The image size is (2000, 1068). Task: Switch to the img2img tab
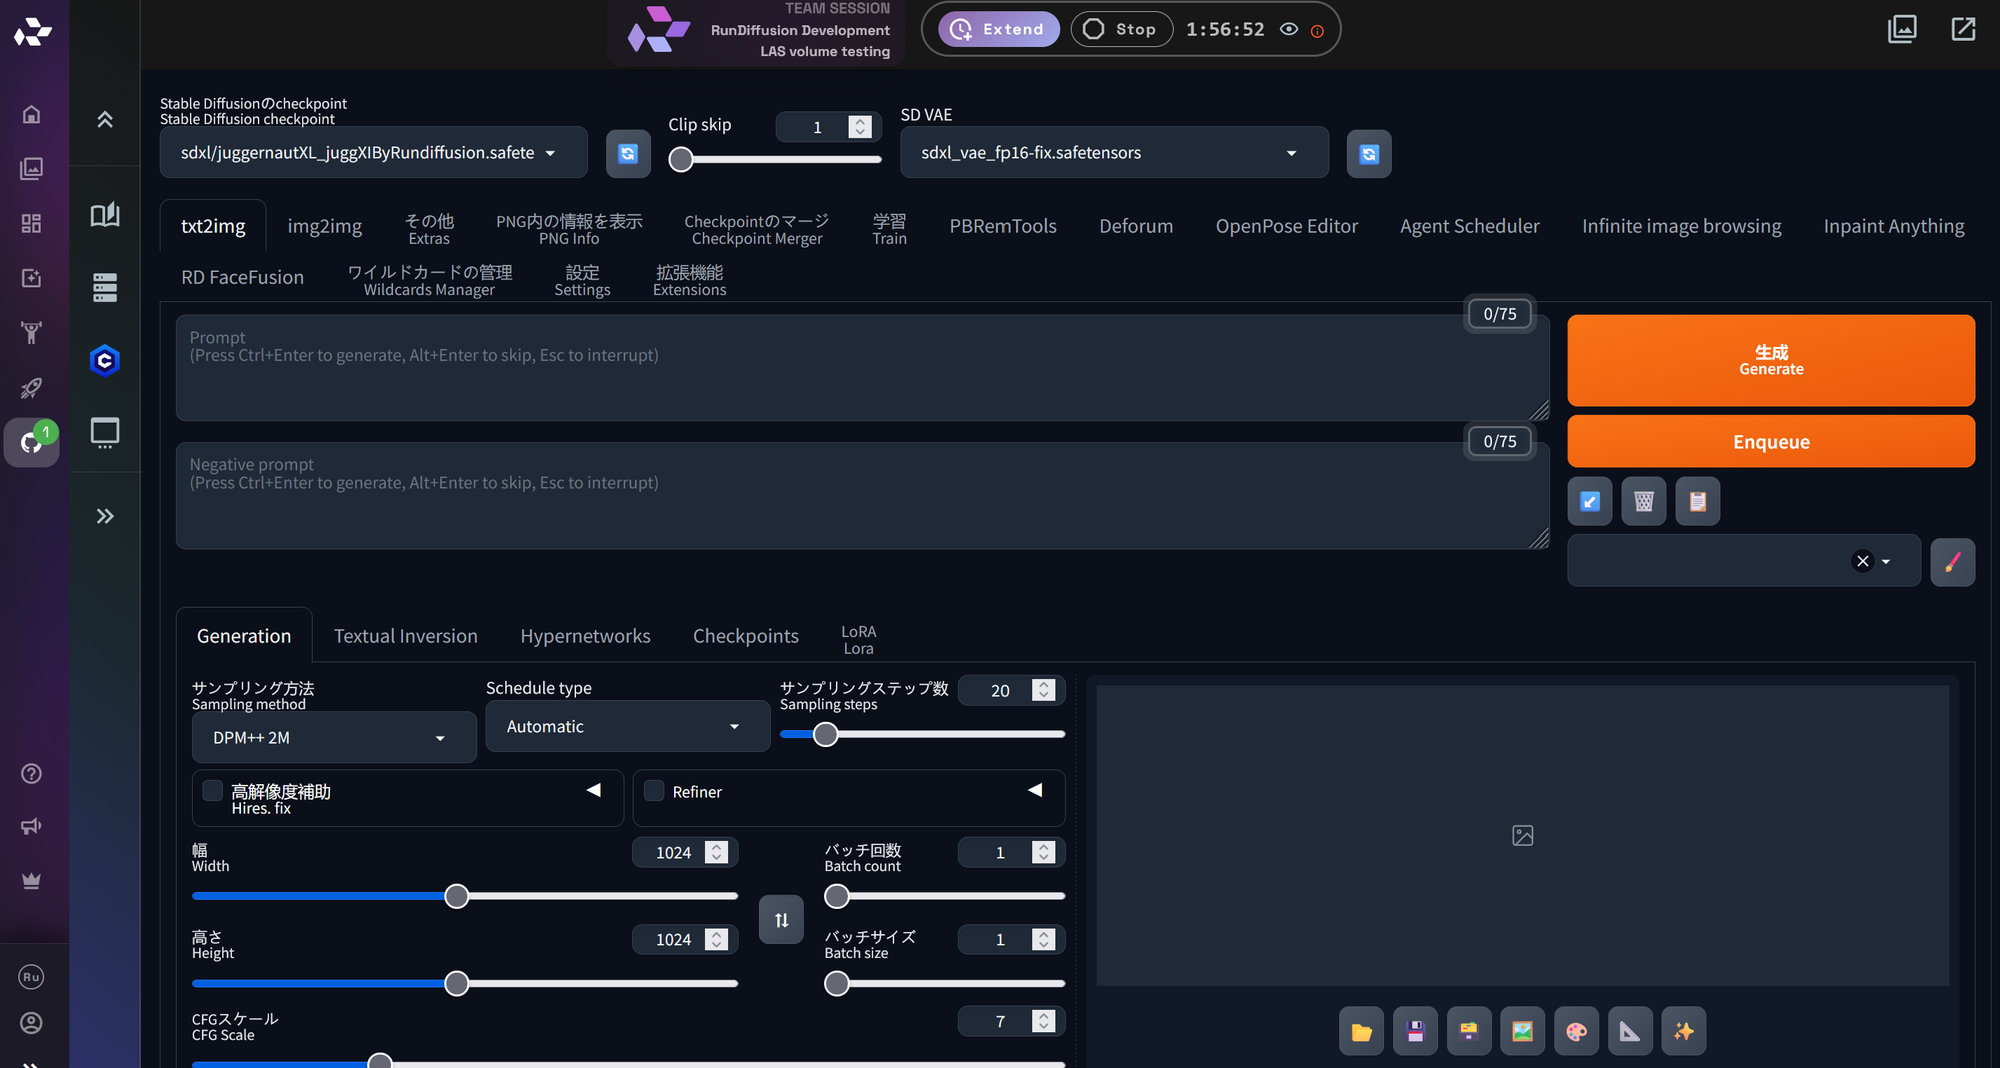325,226
